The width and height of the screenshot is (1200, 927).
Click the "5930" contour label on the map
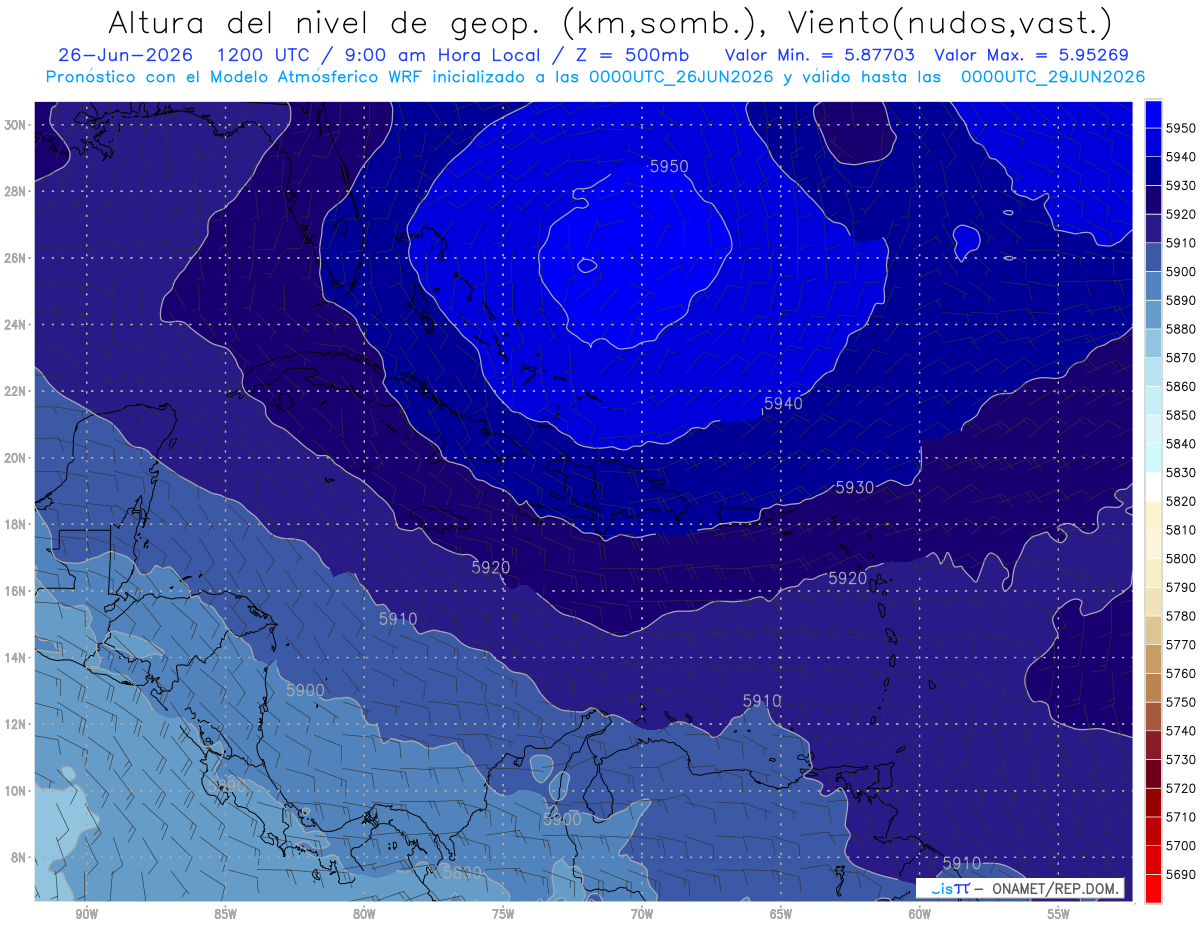tap(855, 487)
